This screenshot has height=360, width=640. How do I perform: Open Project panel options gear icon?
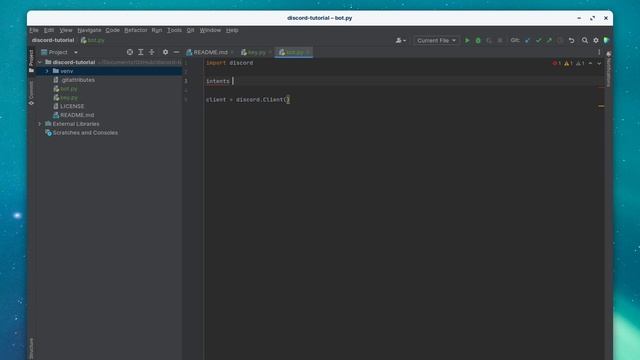pos(165,52)
